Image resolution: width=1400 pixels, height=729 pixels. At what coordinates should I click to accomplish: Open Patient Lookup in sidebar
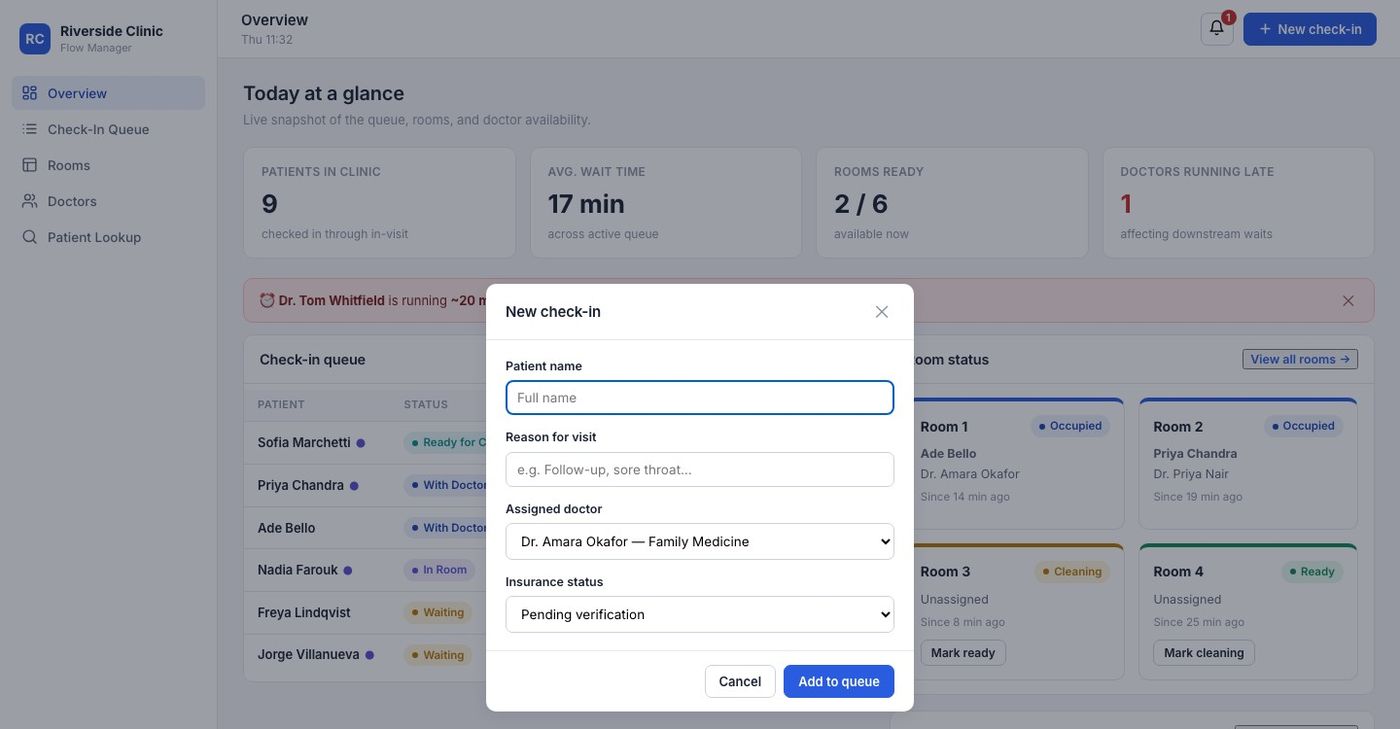tap(108, 237)
